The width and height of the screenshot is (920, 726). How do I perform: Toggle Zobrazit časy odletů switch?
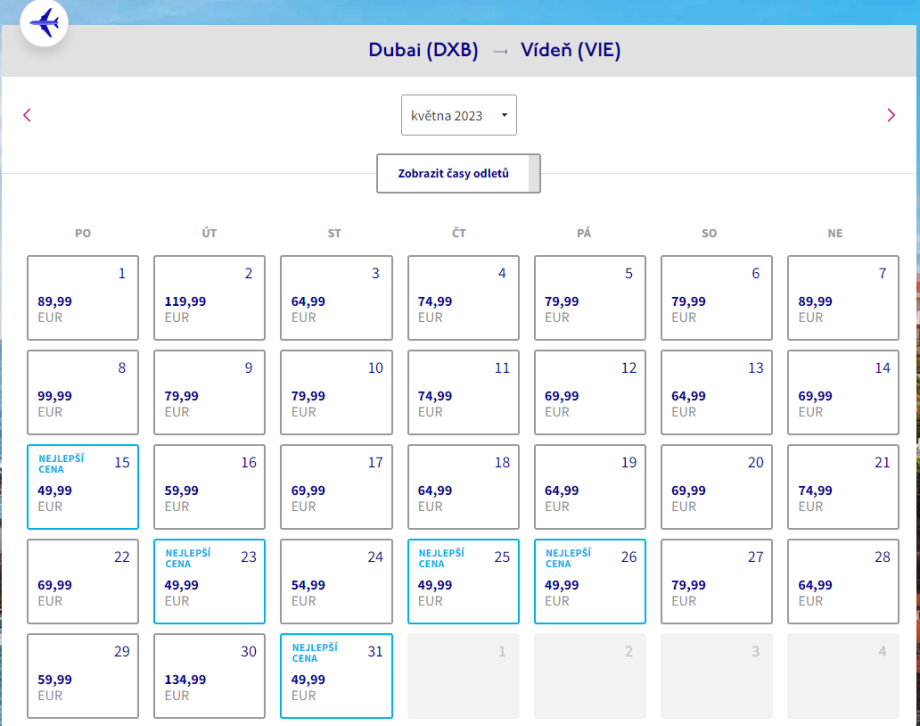point(458,173)
